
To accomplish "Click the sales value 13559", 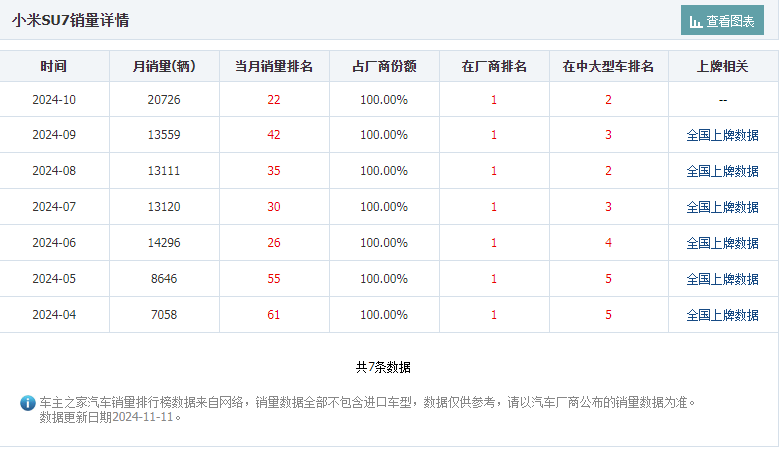I will pyautogui.click(x=164, y=135).
